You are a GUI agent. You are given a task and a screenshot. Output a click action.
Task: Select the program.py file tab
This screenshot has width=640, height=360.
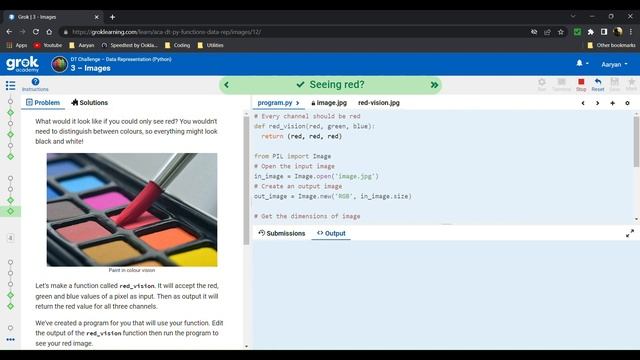point(275,103)
